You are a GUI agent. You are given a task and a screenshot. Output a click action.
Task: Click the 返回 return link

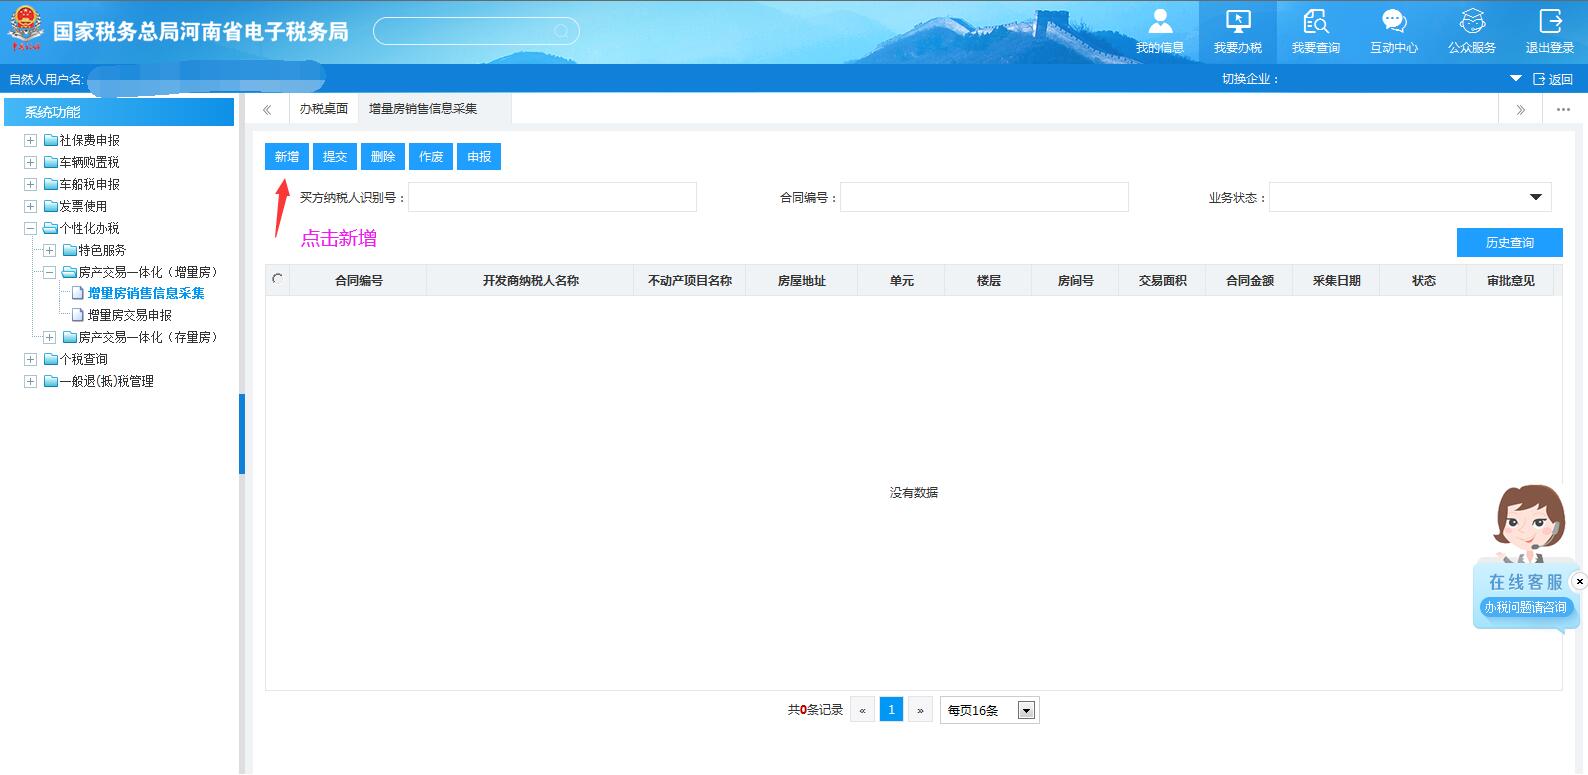(1553, 79)
